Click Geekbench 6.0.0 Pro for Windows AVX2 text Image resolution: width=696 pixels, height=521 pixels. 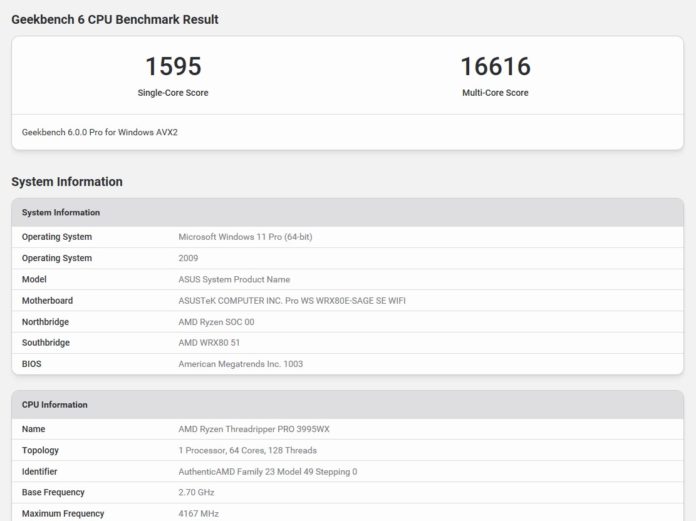[100, 132]
